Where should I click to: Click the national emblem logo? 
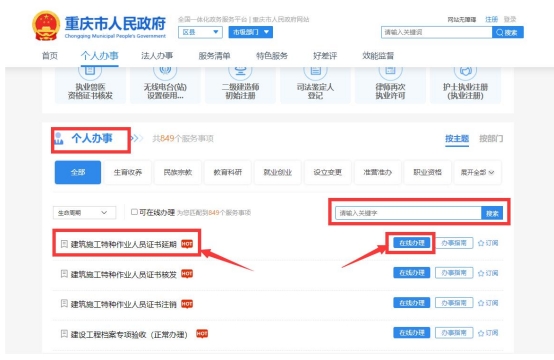[x=46, y=25]
